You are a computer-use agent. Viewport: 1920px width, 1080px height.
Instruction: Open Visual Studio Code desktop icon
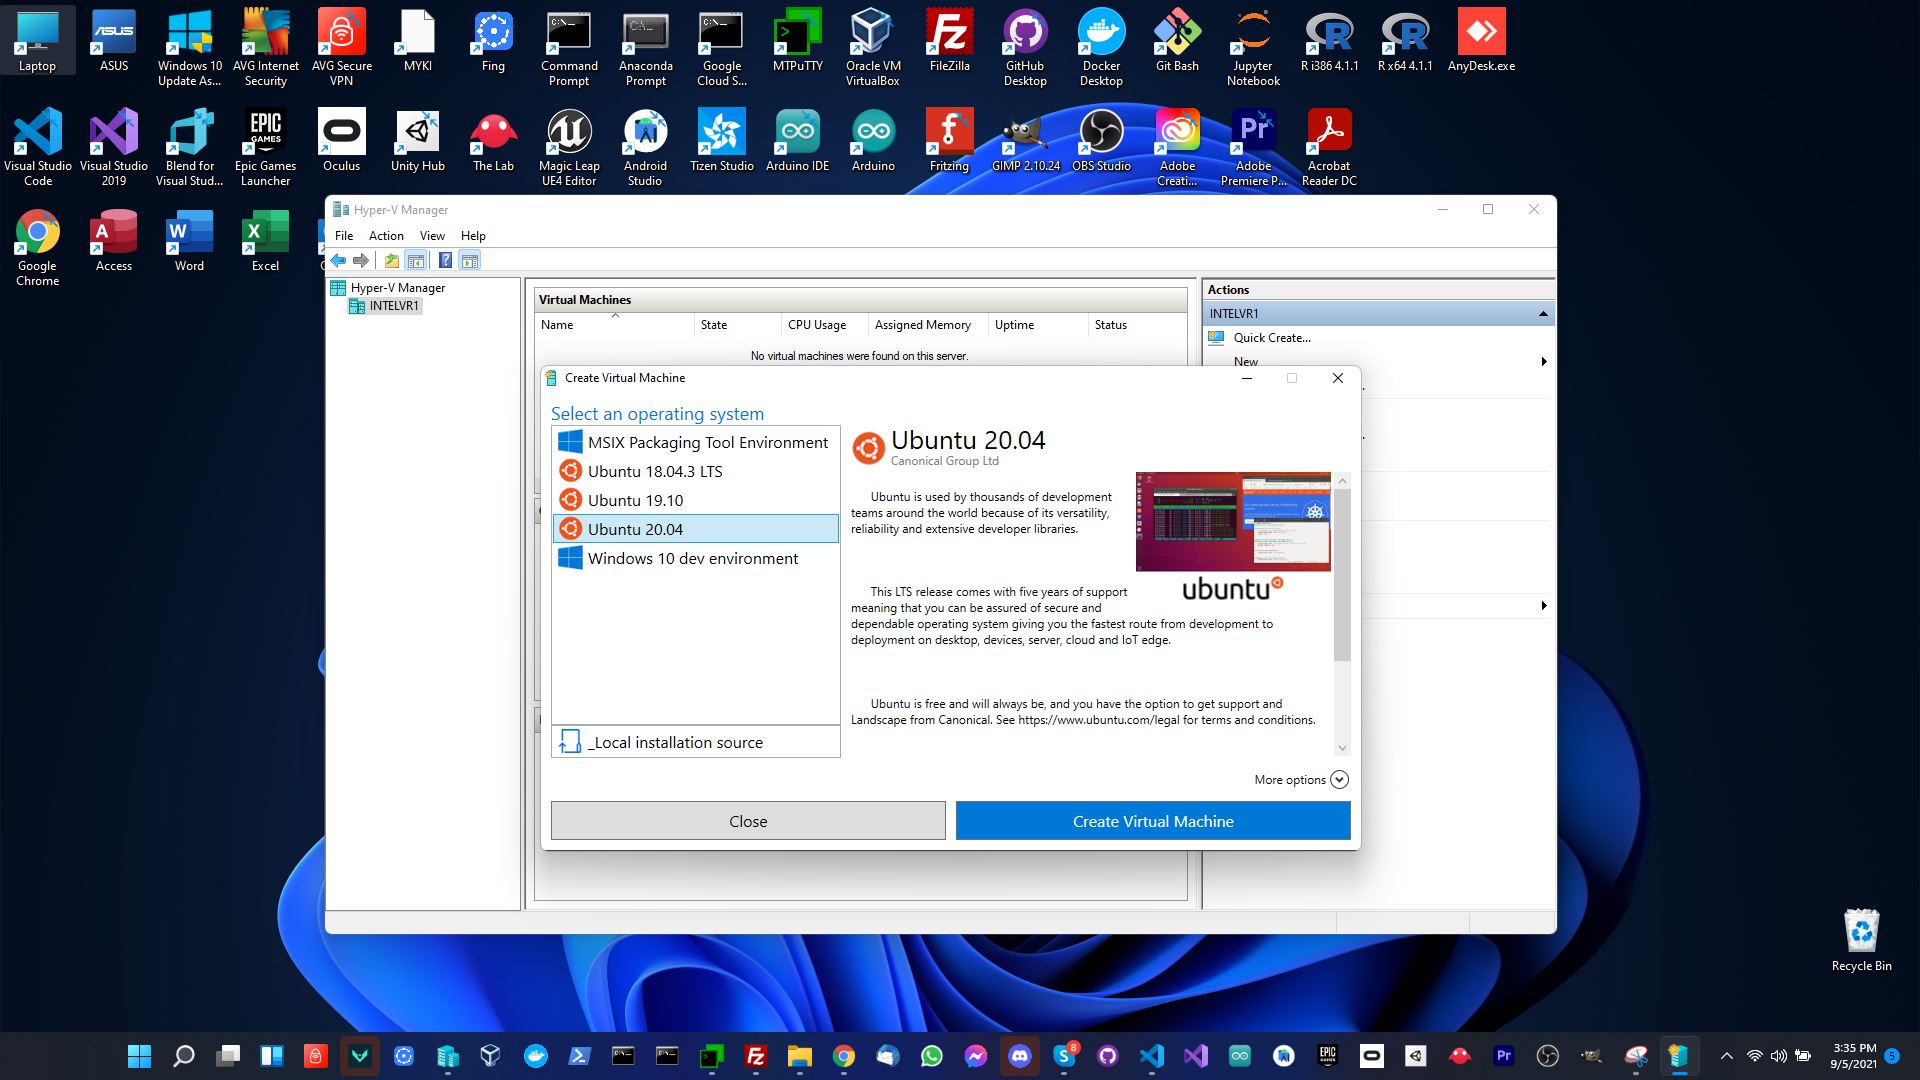point(38,148)
